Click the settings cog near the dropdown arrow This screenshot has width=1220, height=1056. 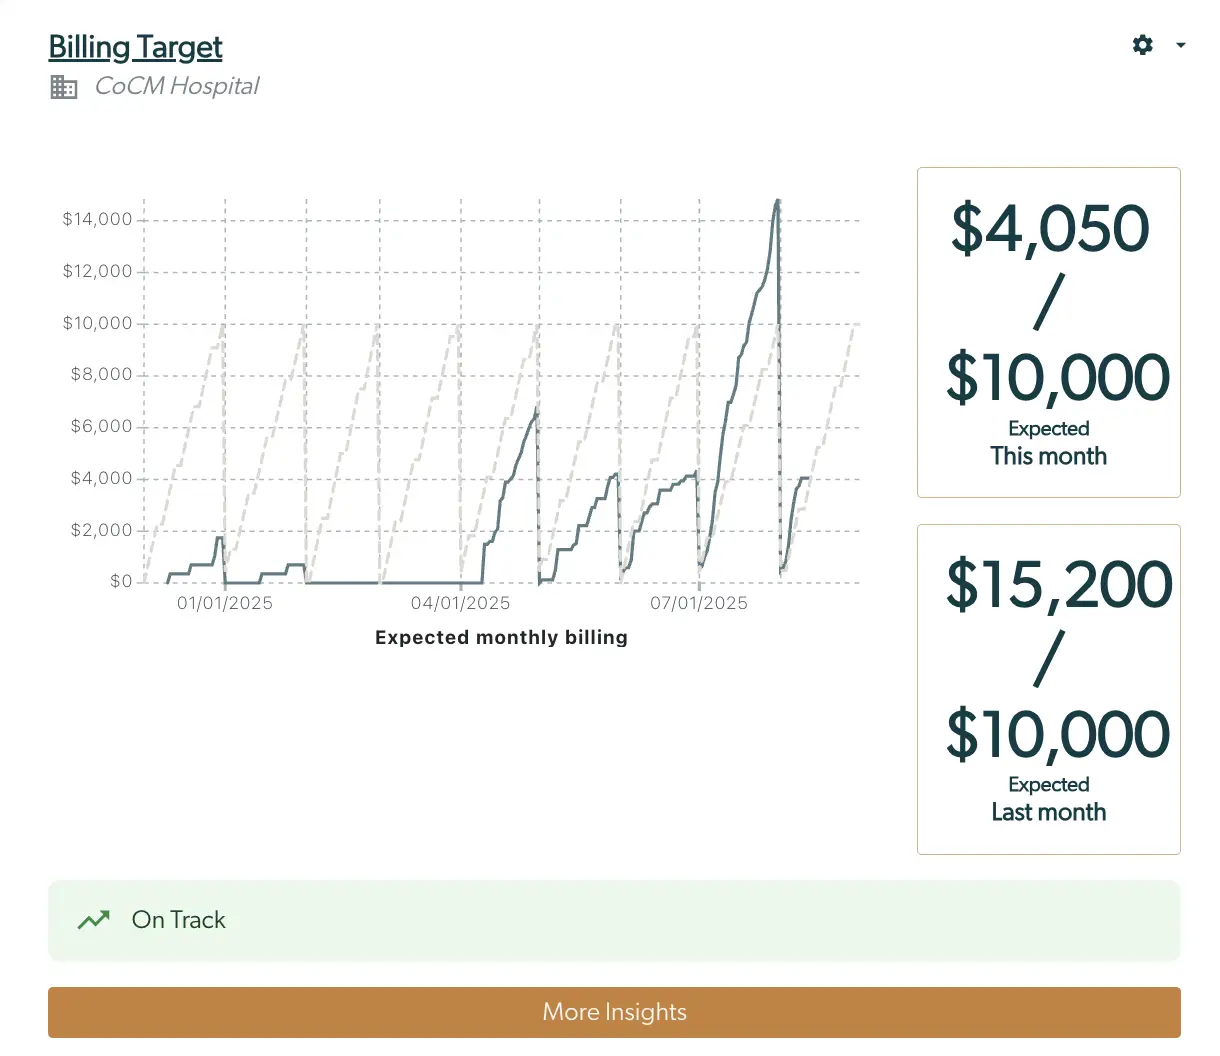(x=1142, y=45)
